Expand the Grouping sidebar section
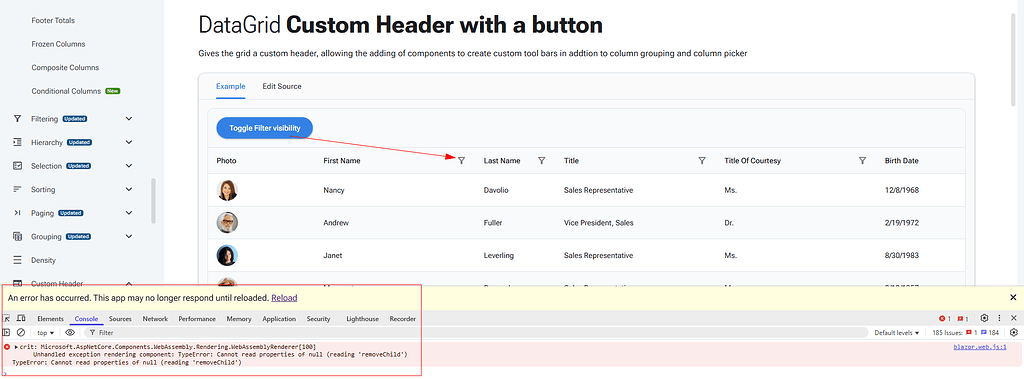 coord(129,237)
